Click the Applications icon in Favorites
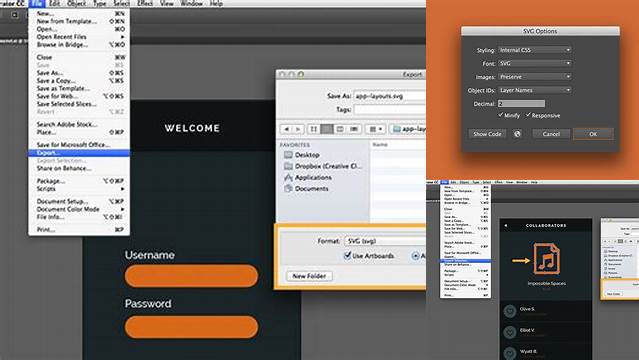639x360 pixels. tap(288, 177)
